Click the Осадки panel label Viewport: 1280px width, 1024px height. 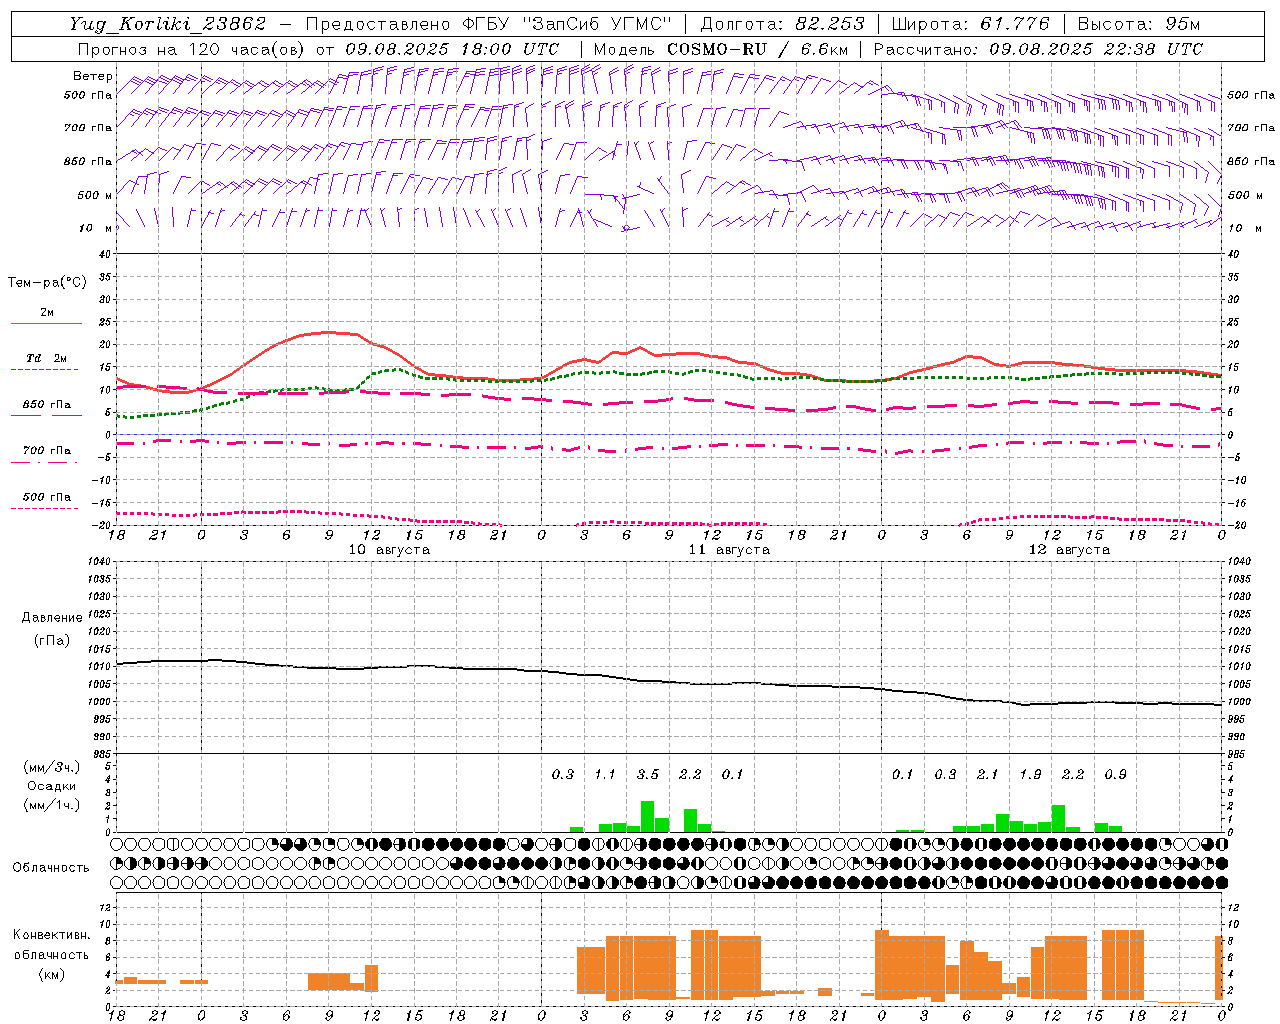click(51, 786)
